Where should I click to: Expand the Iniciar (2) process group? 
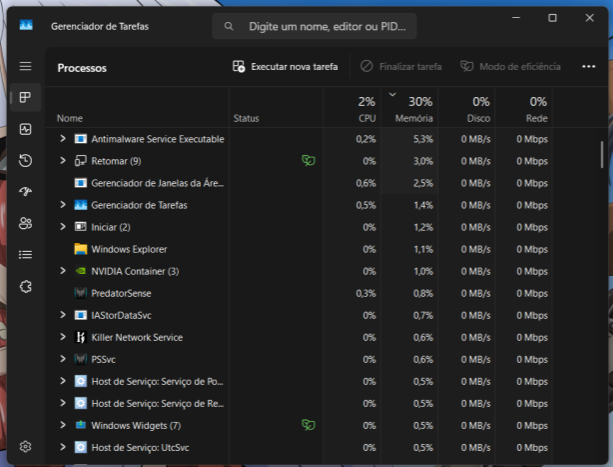click(63, 226)
